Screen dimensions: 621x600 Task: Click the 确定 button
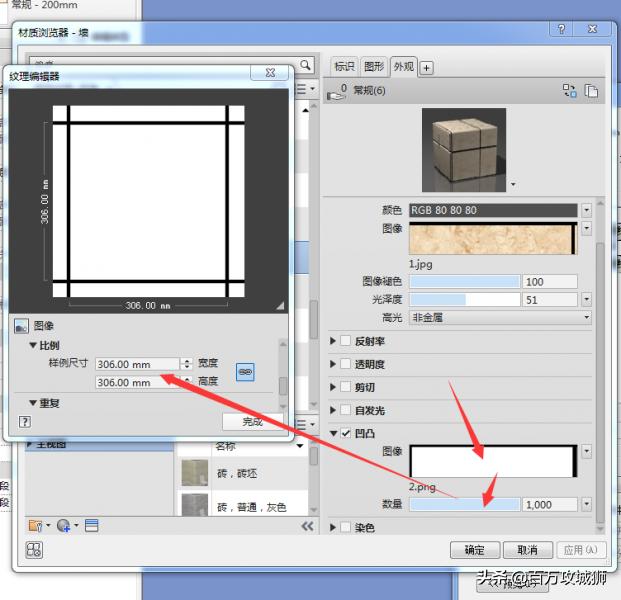475,550
